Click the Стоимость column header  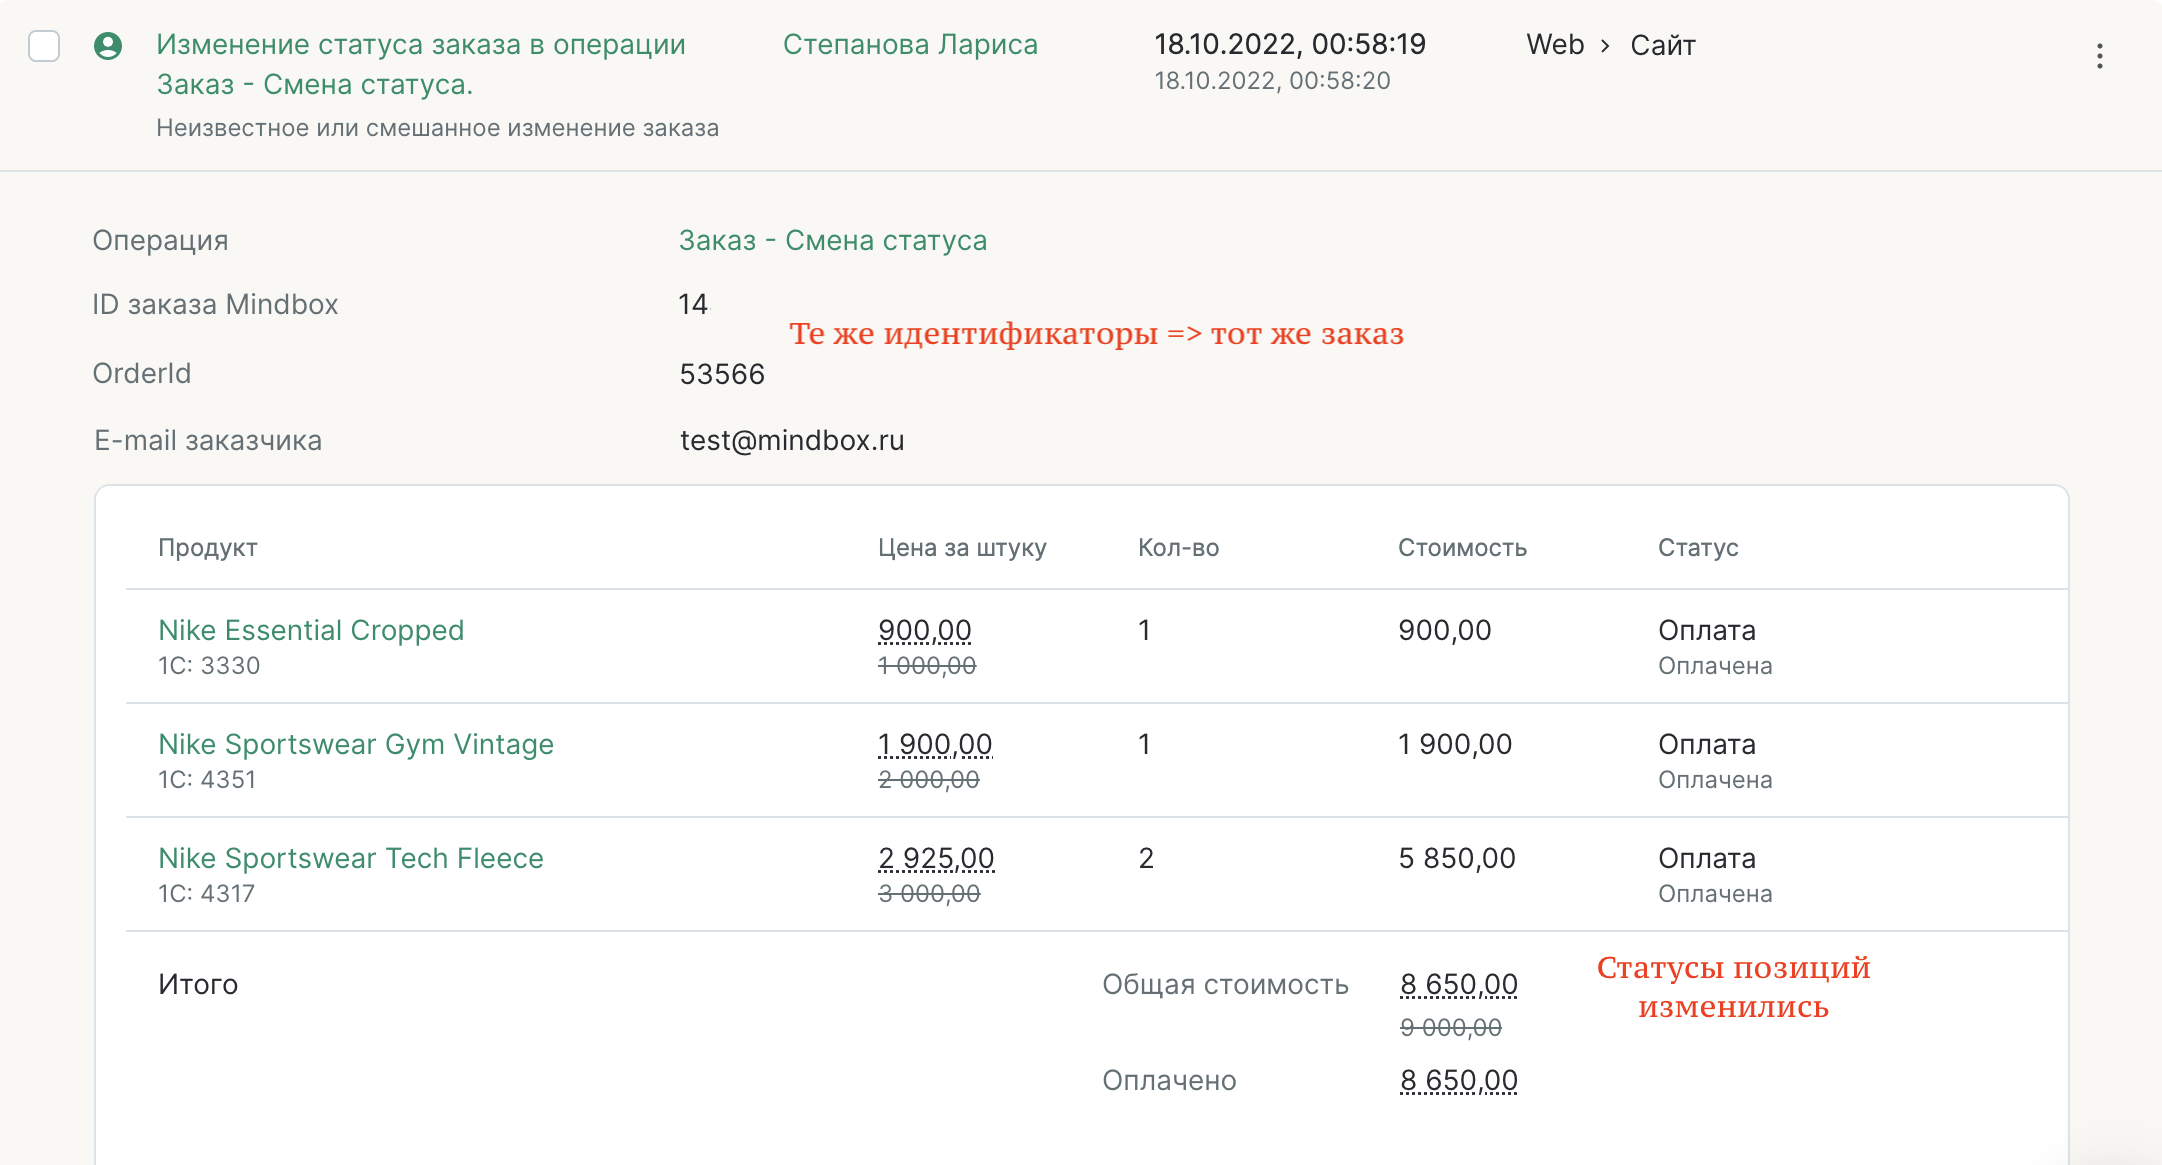tap(1462, 547)
